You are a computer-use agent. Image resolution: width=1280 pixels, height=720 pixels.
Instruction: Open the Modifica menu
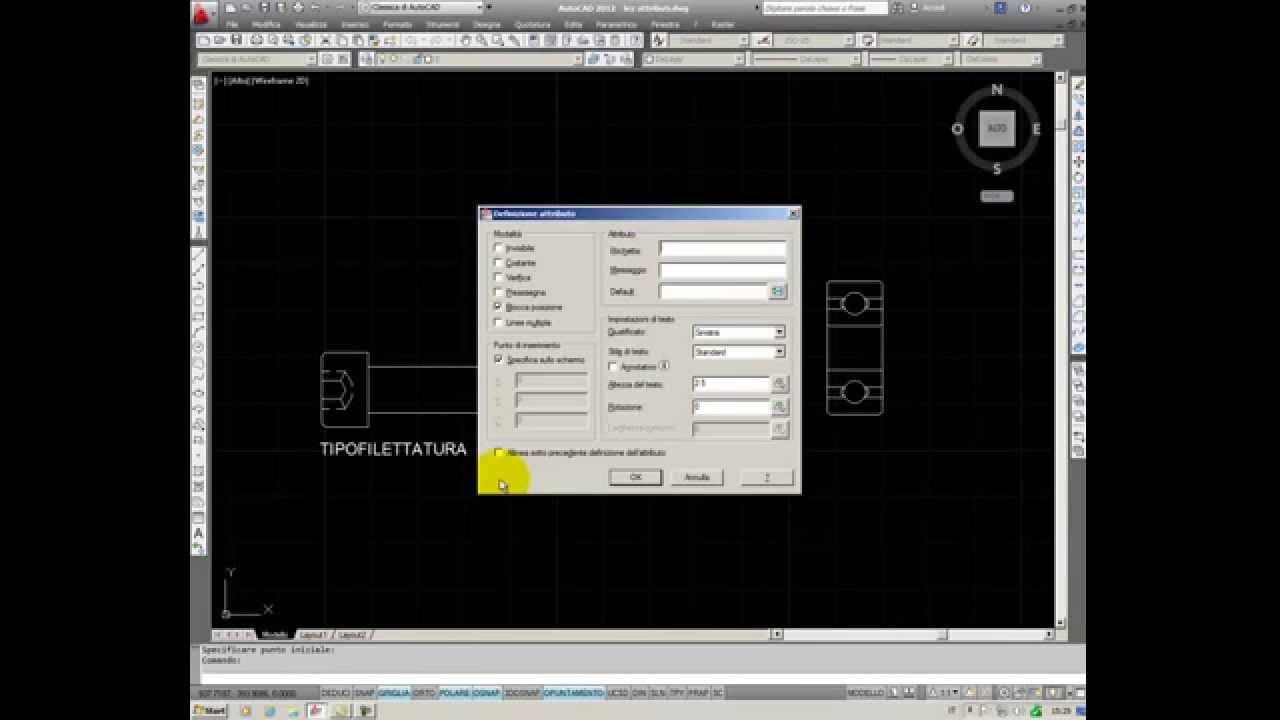click(266, 24)
